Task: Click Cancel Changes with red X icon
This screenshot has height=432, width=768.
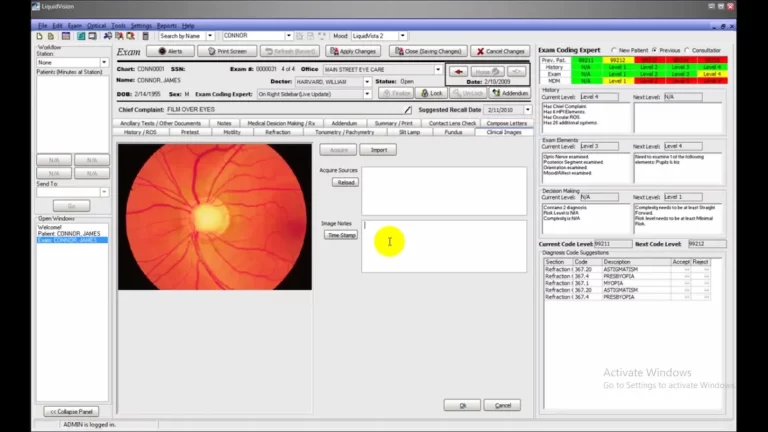Action: click(x=501, y=51)
